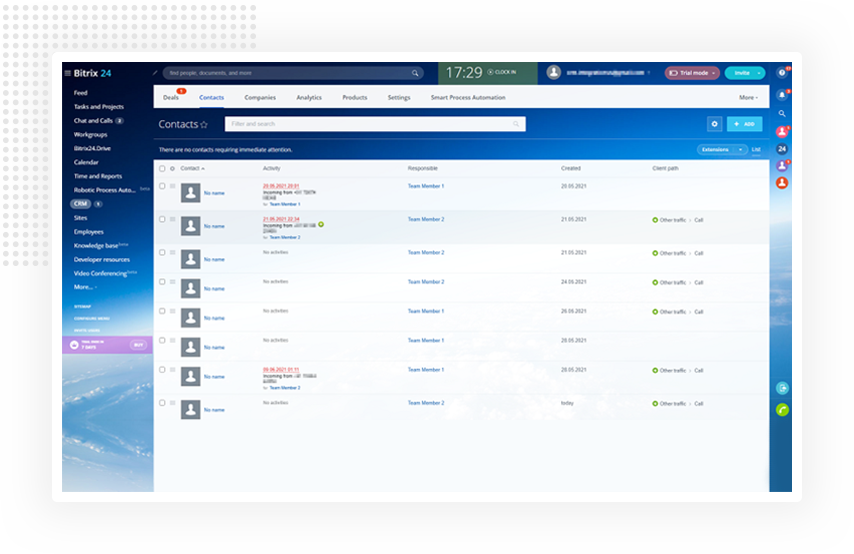Focus the find people, documents search field

click(293, 73)
